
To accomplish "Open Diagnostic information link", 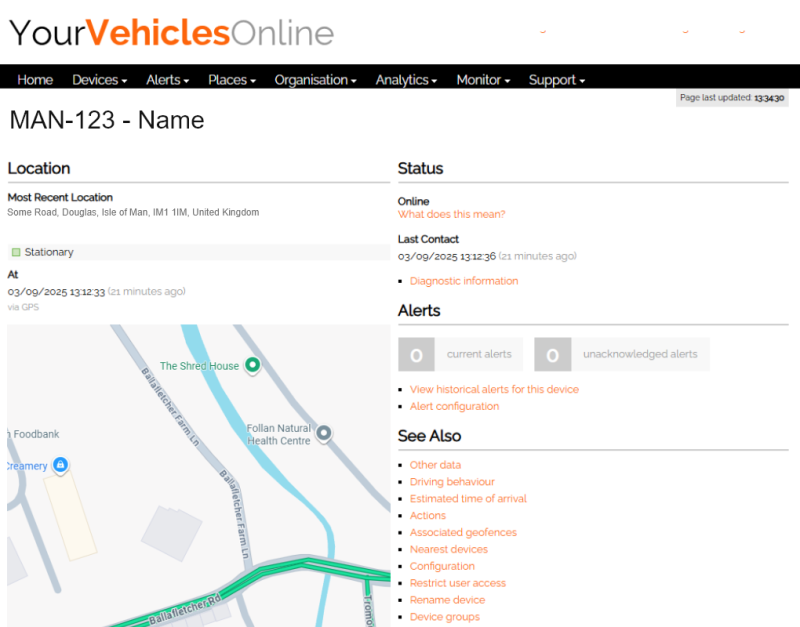I will click(464, 281).
